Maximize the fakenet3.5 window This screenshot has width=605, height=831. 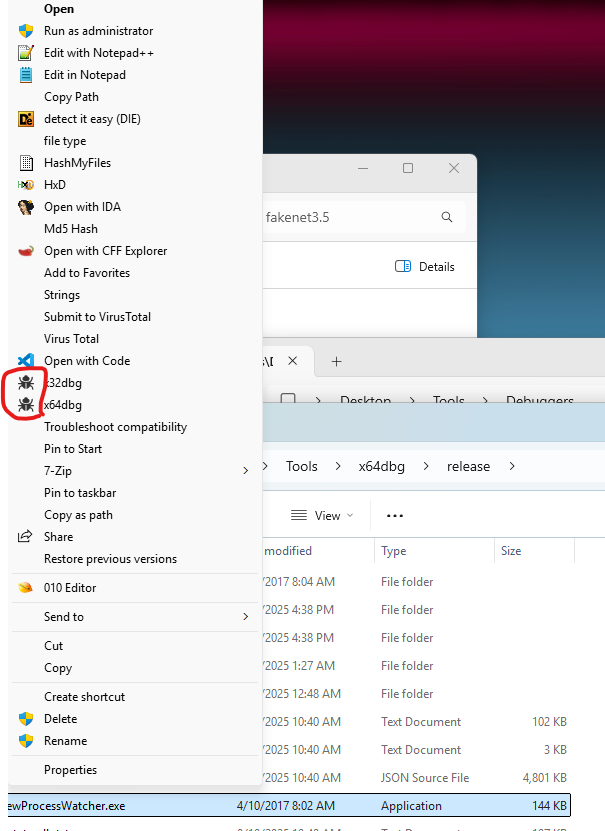coord(408,168)
